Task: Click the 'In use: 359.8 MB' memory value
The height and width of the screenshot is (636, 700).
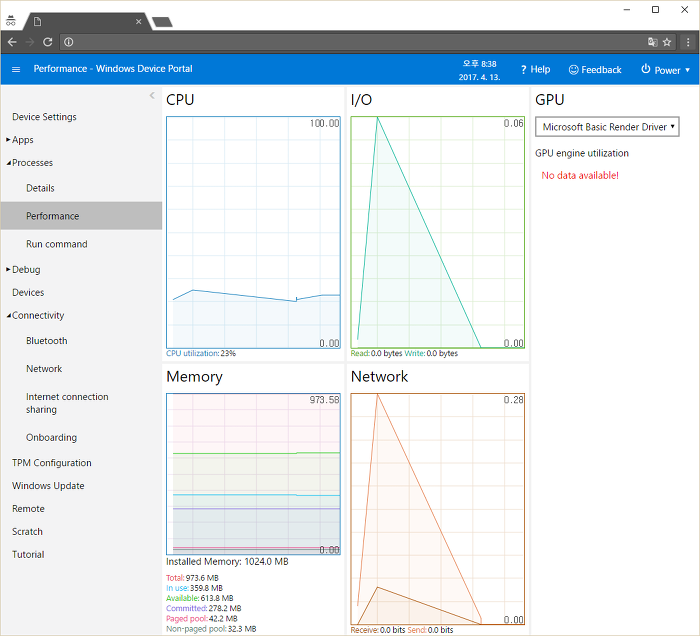Action: coord(194,588)
